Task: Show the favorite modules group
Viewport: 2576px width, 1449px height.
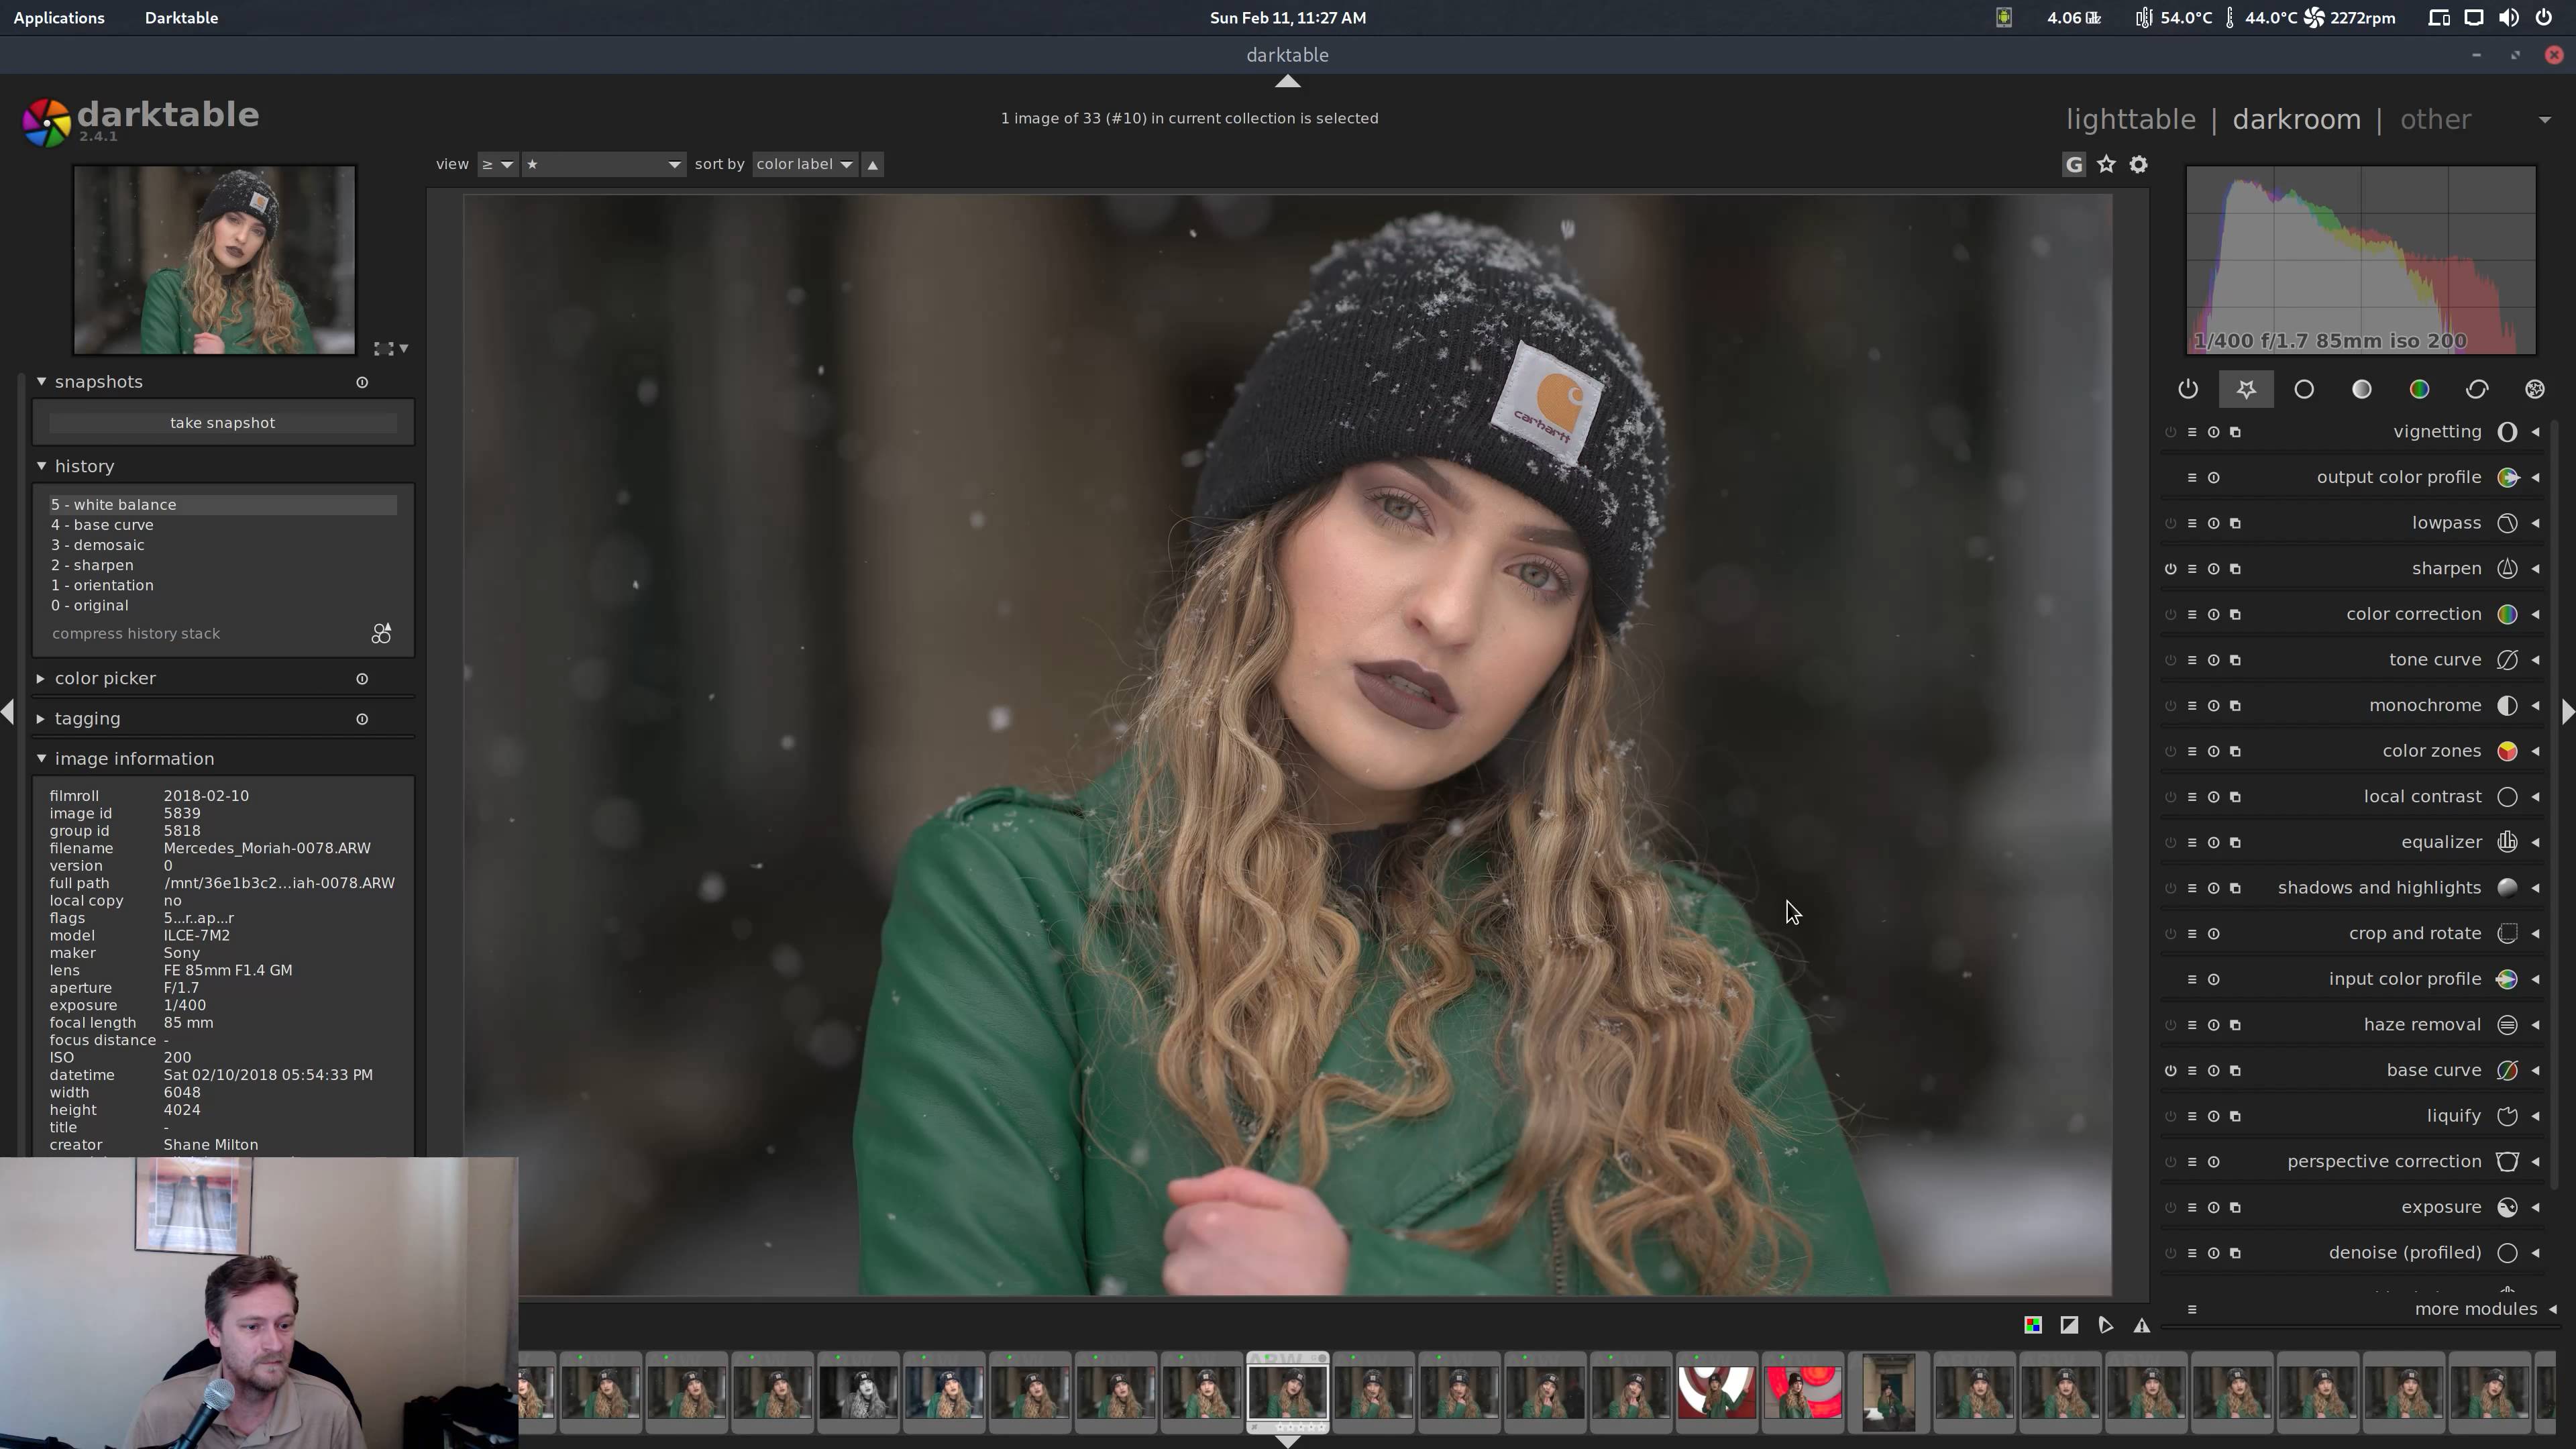Action: 2246,389
